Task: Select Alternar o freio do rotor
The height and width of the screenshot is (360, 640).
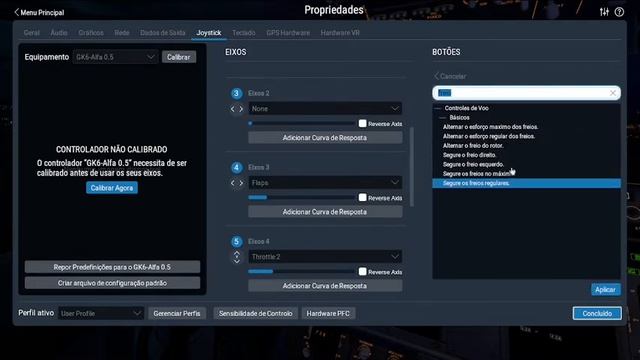Action: 473,146
